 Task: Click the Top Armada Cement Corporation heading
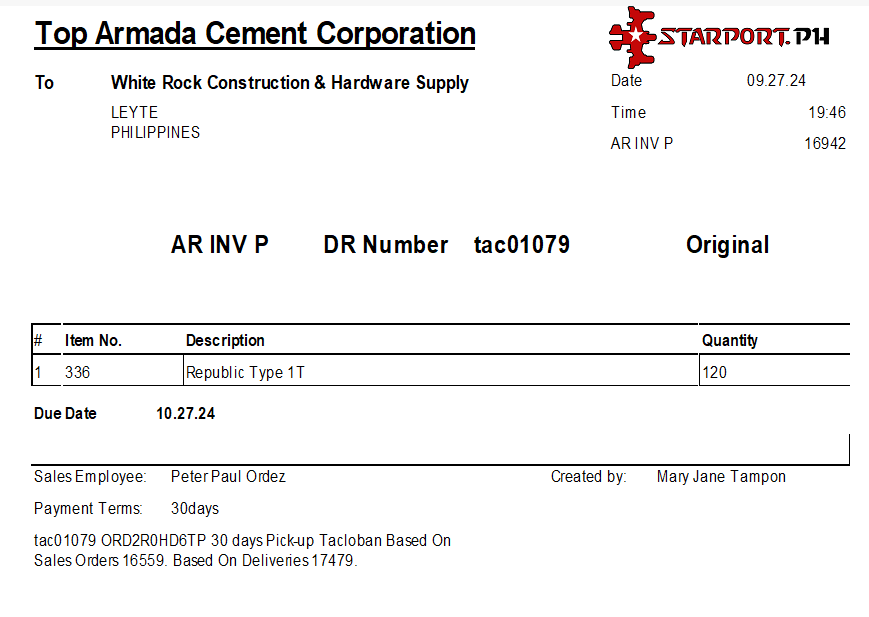[x=255, y=33]
